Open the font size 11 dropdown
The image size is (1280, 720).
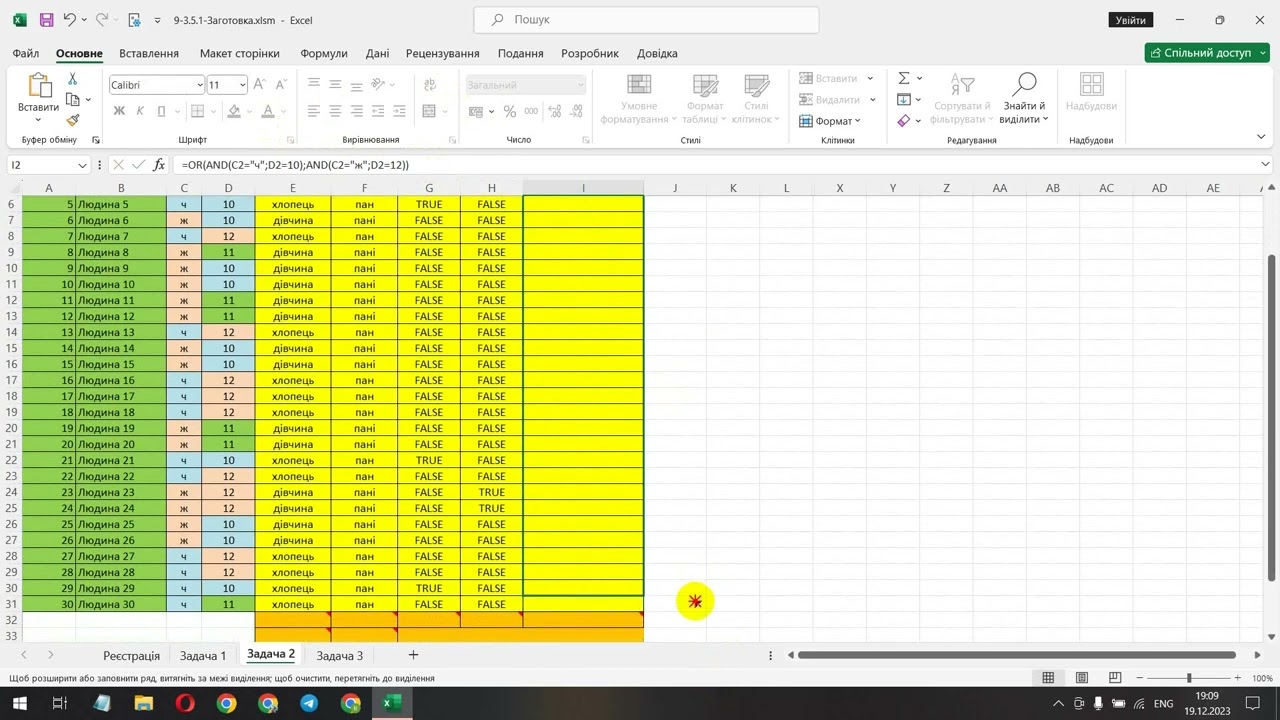click(x=241, y=86)
